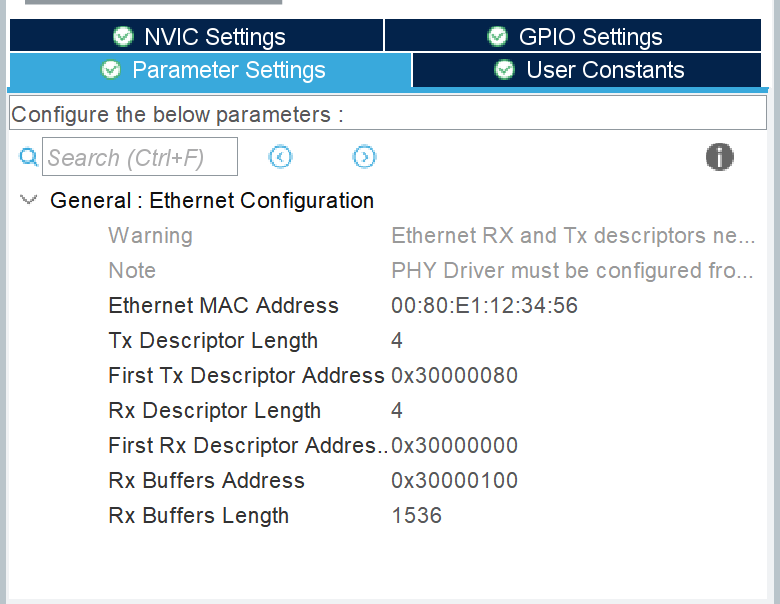Switch to GPIO Settings tab

coord(590,37)
